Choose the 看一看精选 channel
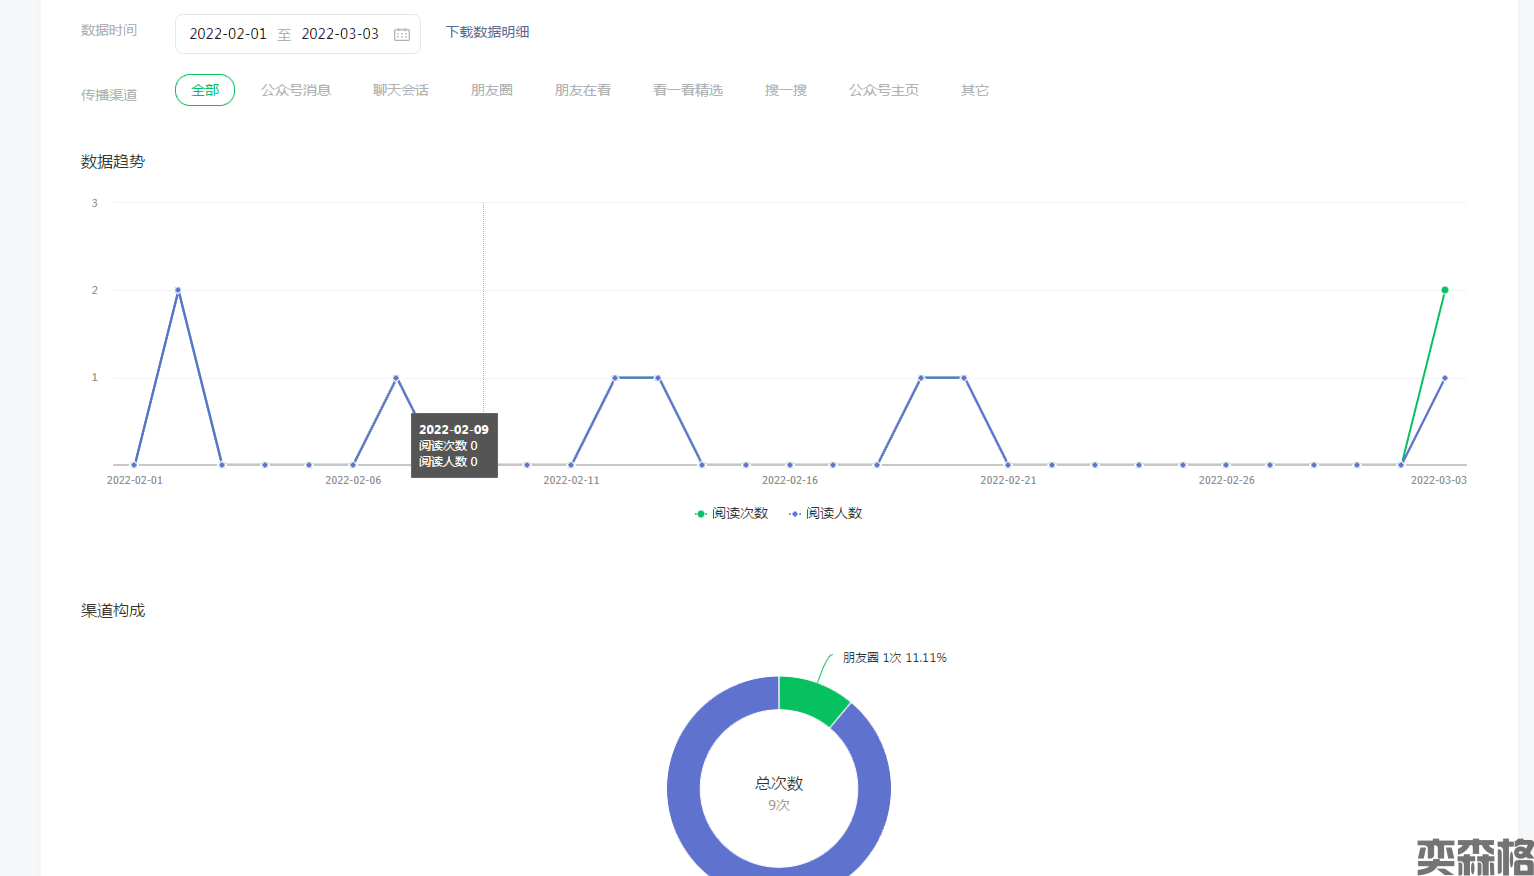 (x=688, y=90)
